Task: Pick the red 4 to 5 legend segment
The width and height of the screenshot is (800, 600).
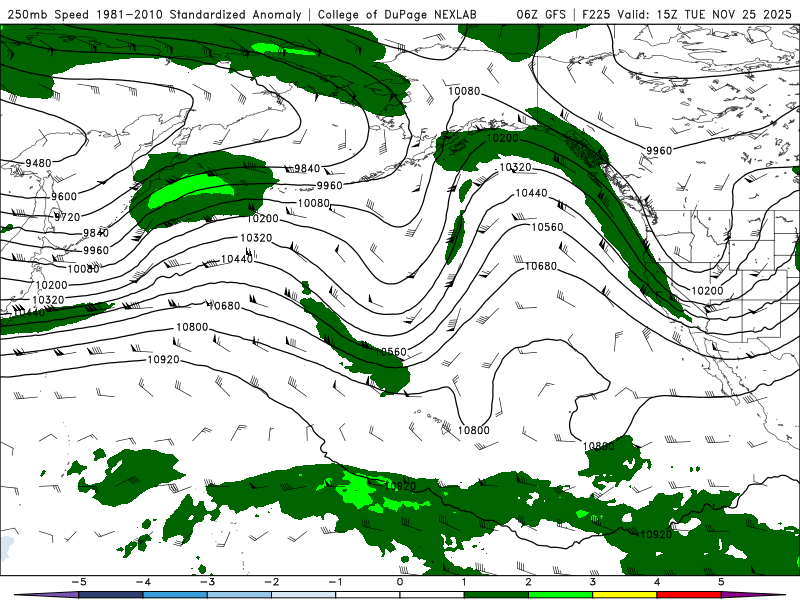Action: click(x=689, y=595)
